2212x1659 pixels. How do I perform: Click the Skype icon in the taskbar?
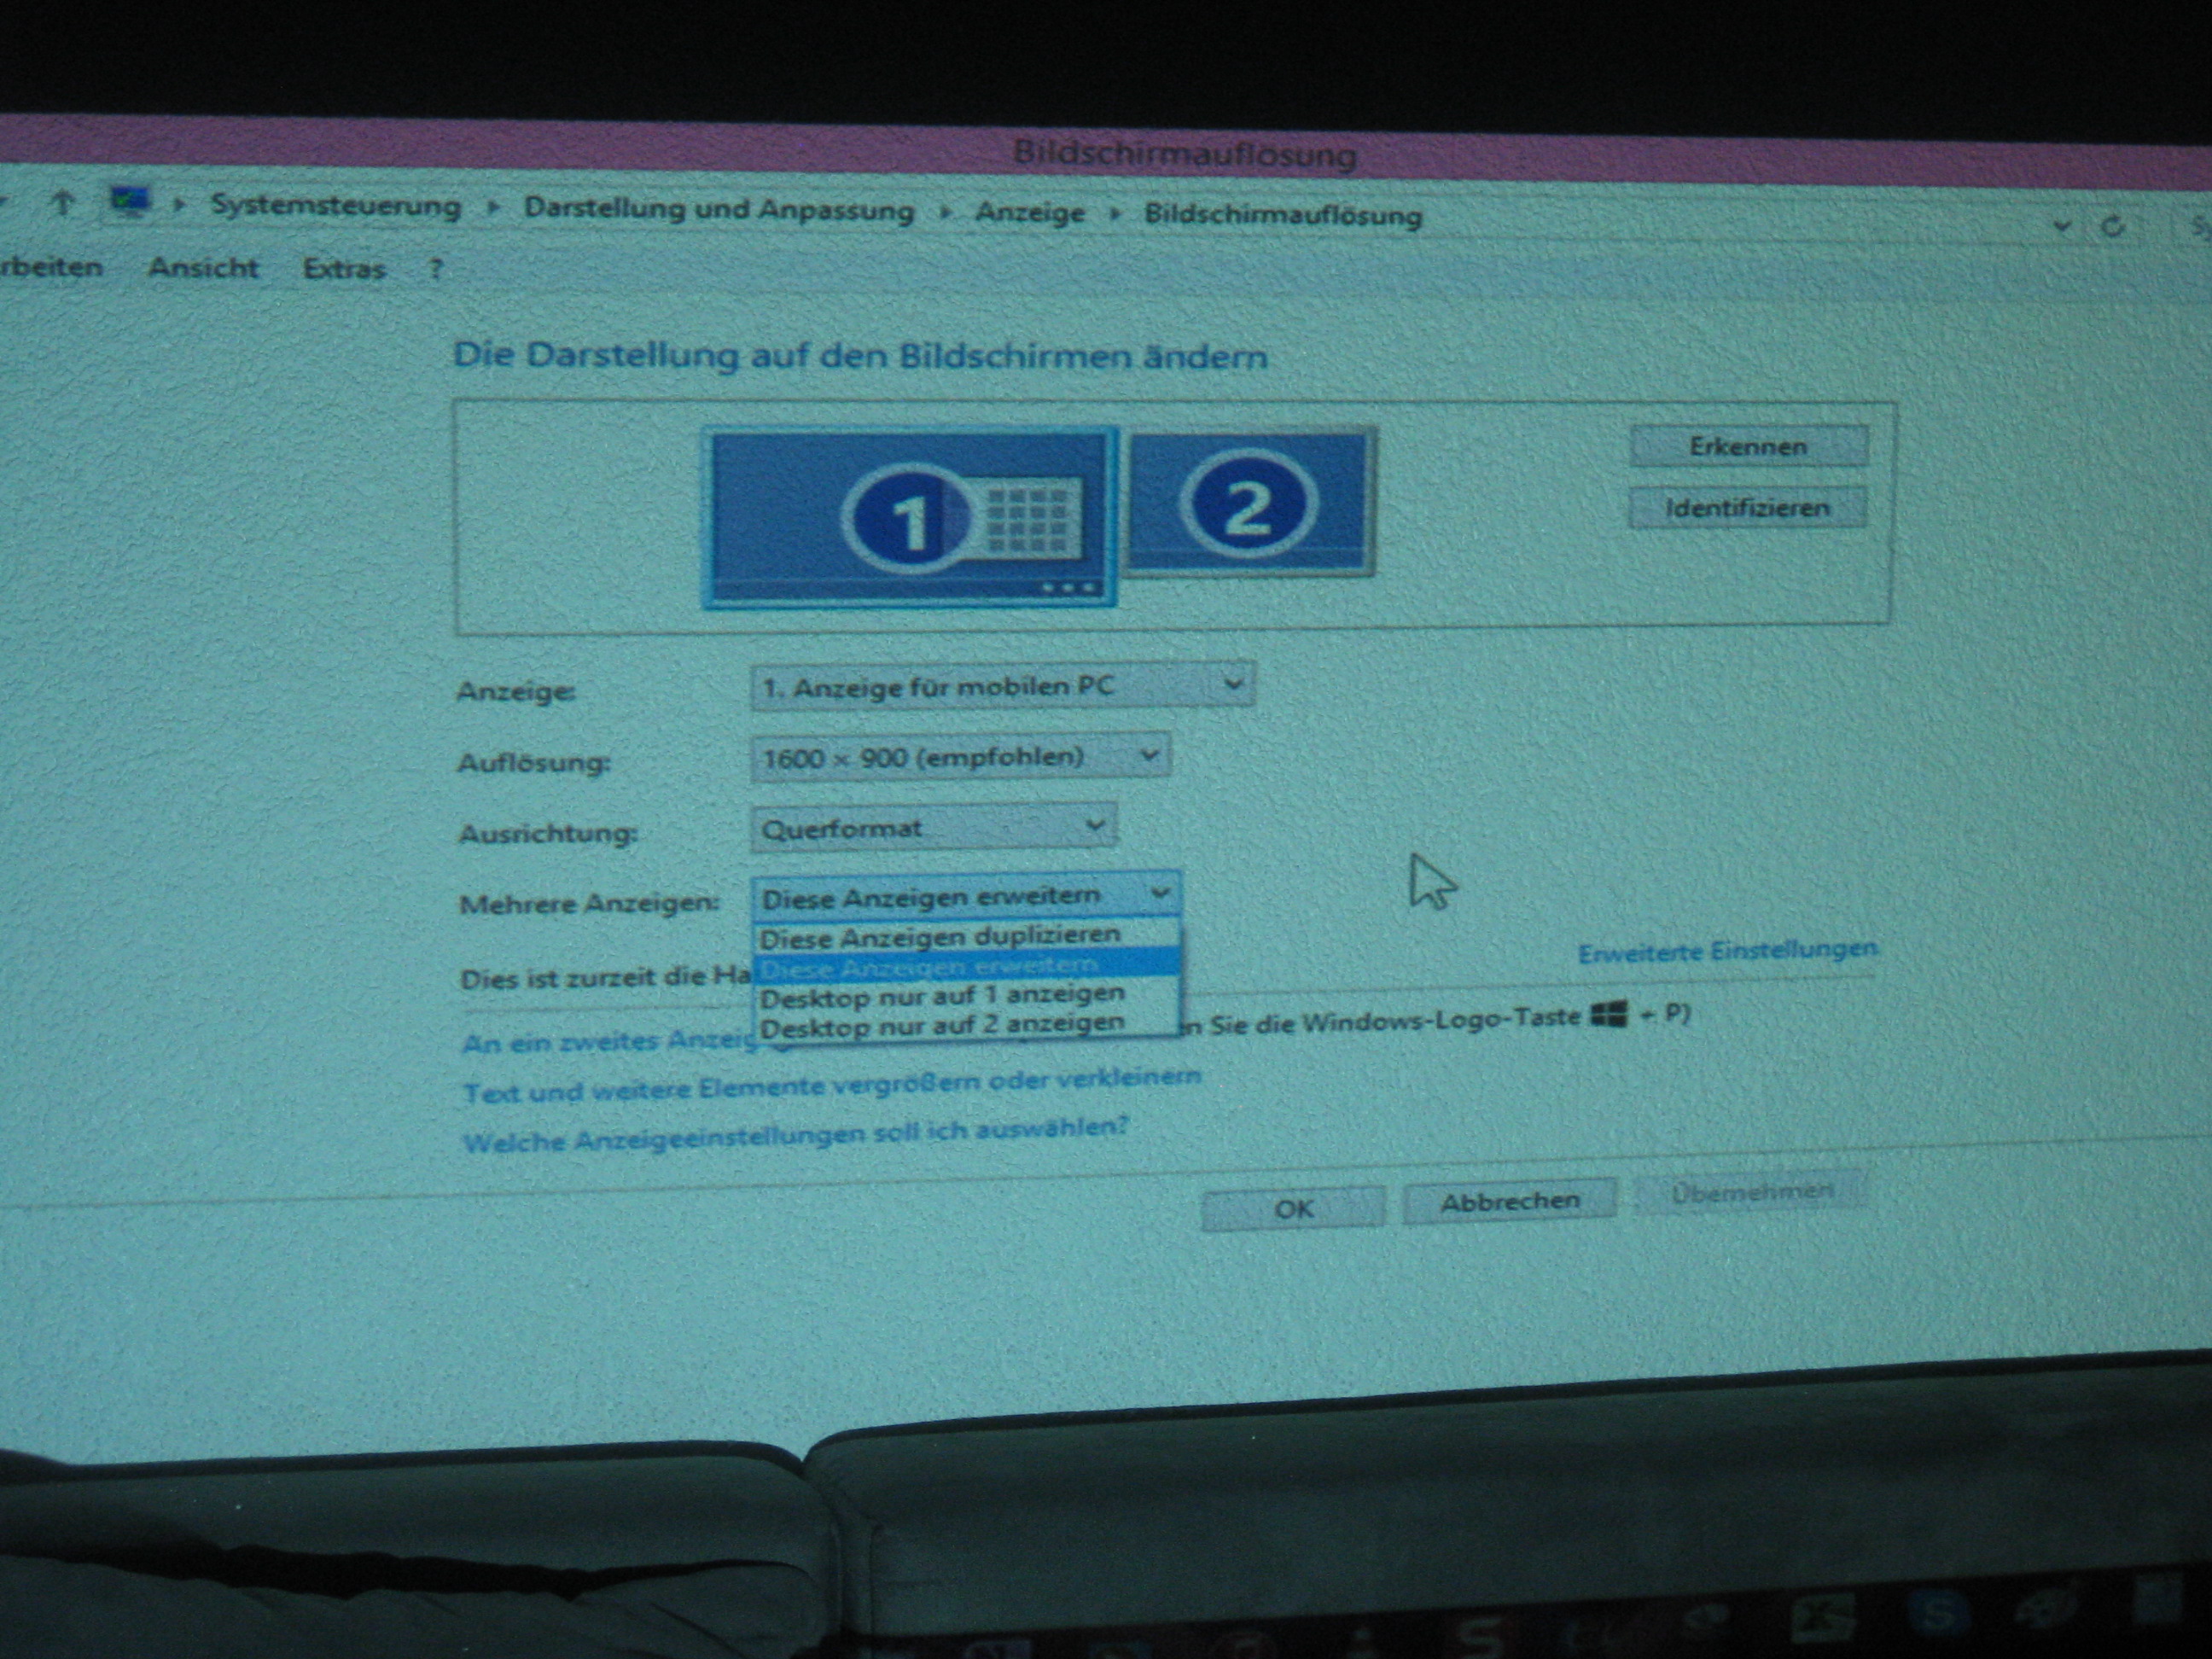[x=1939, y=1612]
